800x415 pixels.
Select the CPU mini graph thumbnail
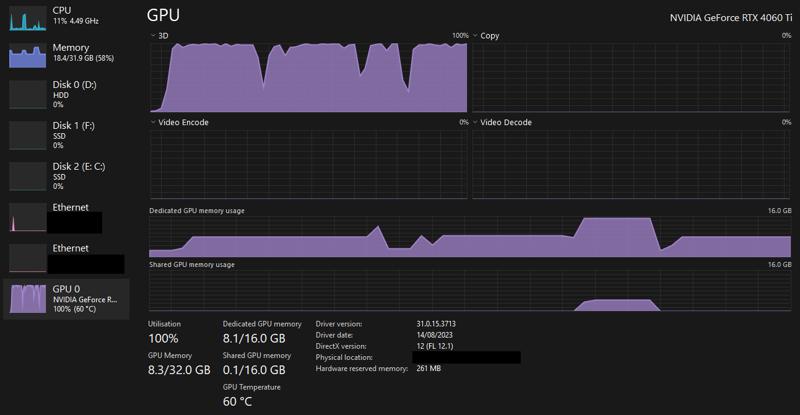coord(28,18)
